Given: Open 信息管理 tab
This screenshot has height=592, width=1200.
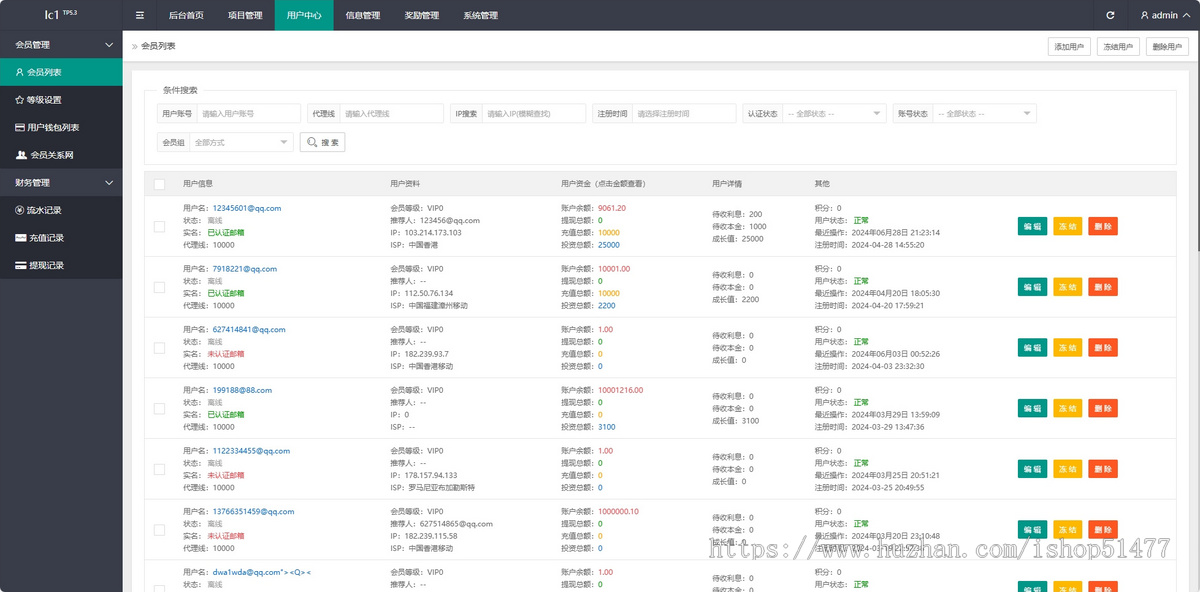Looking at the screenshot, I should (x=363, y=15).
